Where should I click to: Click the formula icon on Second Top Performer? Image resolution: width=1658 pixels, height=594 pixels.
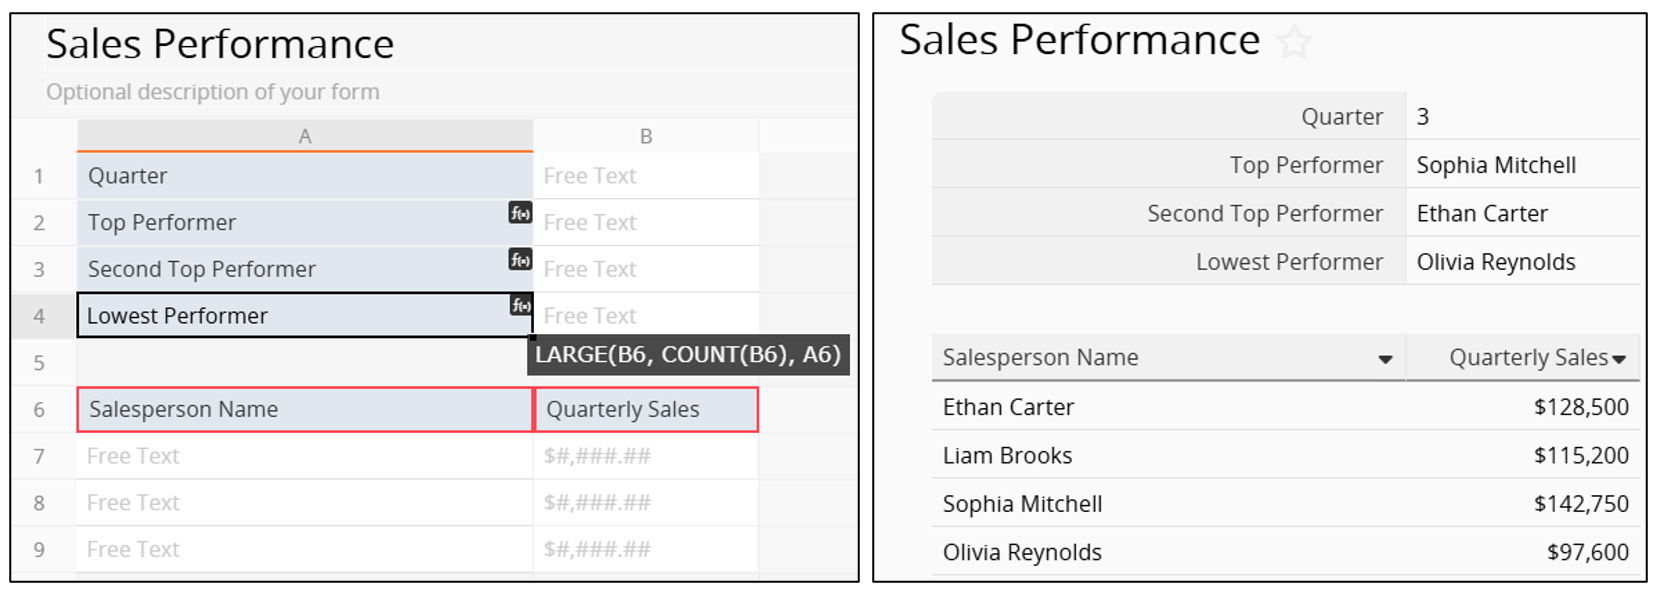tap(520, 259)
